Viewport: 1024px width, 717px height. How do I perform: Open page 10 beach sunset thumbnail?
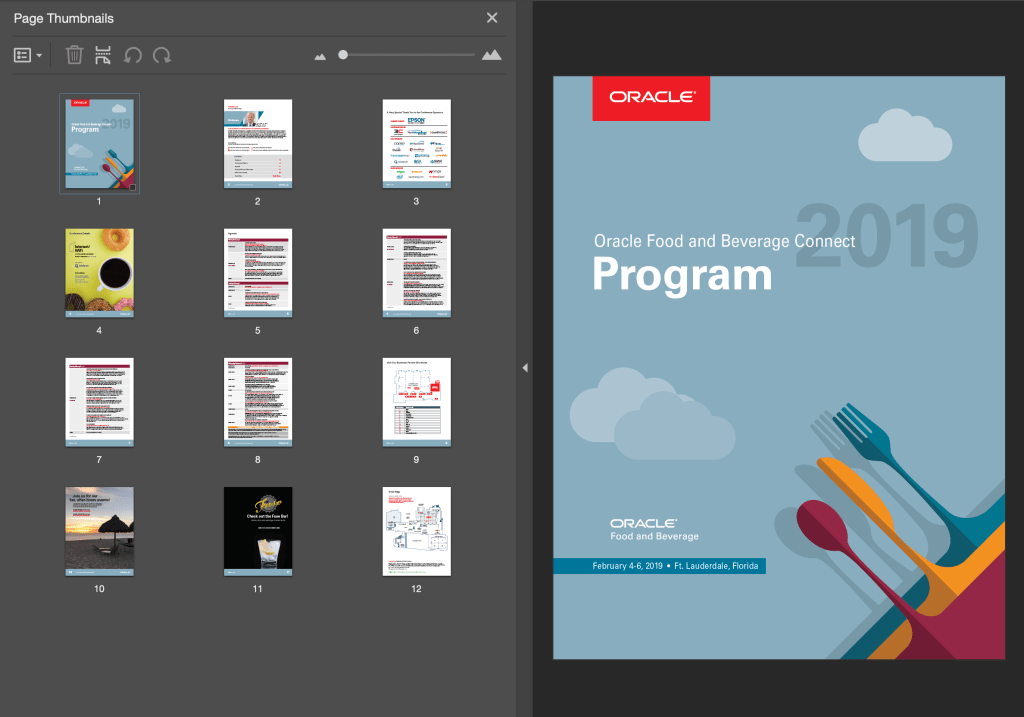point(99,530)
